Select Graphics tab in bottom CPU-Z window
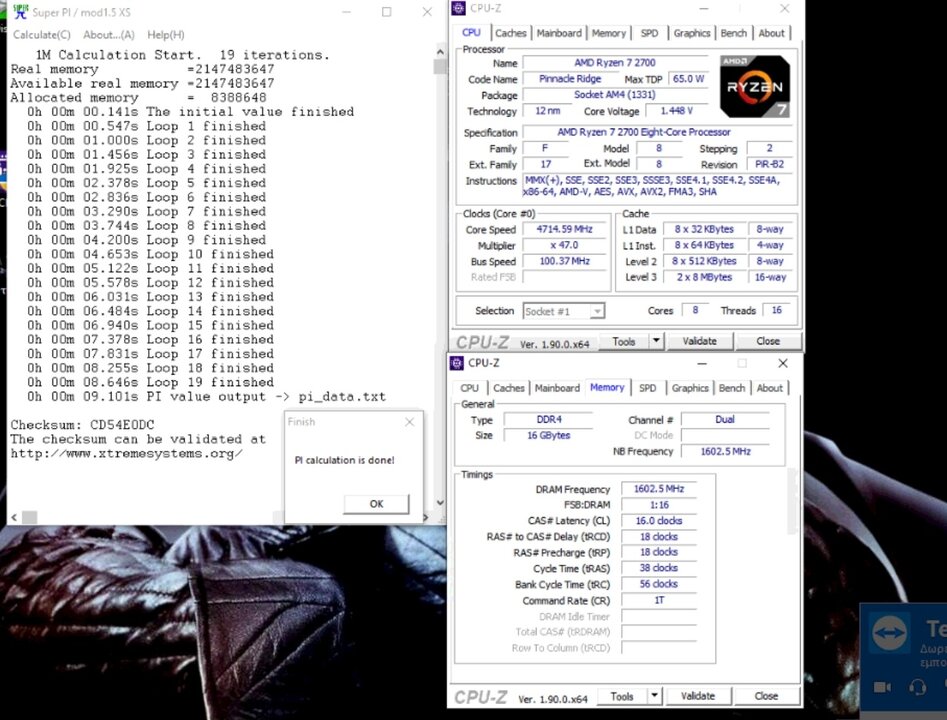The image size is (947, 720). 690,388
